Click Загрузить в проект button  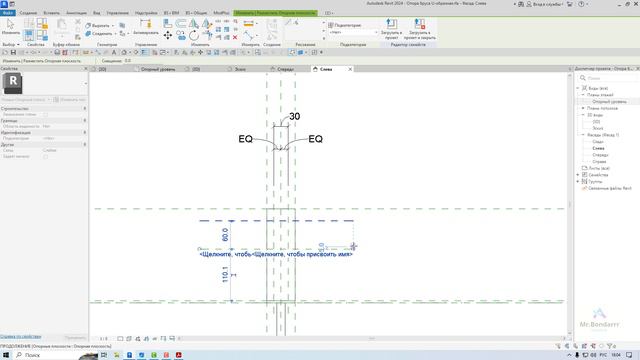391,29
